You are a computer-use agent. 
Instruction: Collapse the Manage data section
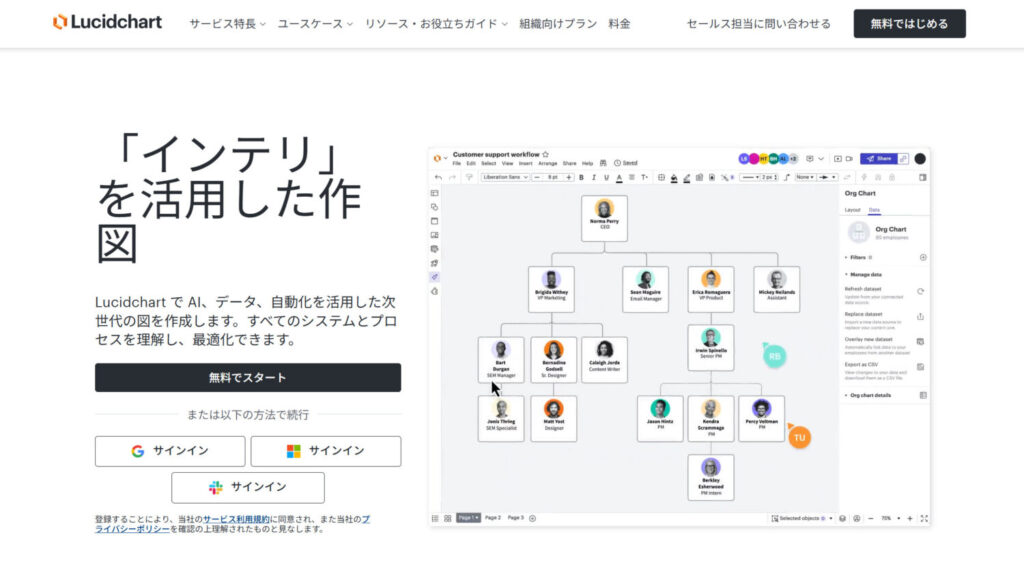863,274
